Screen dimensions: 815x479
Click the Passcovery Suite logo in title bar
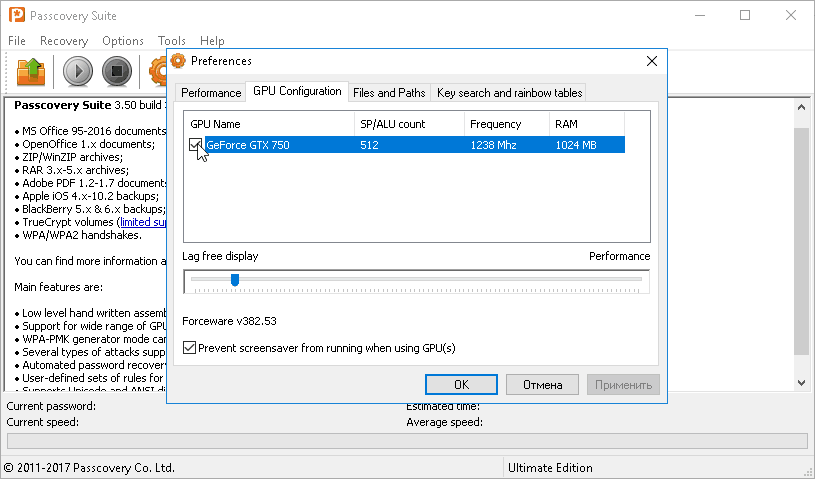(x=17, y=16)
